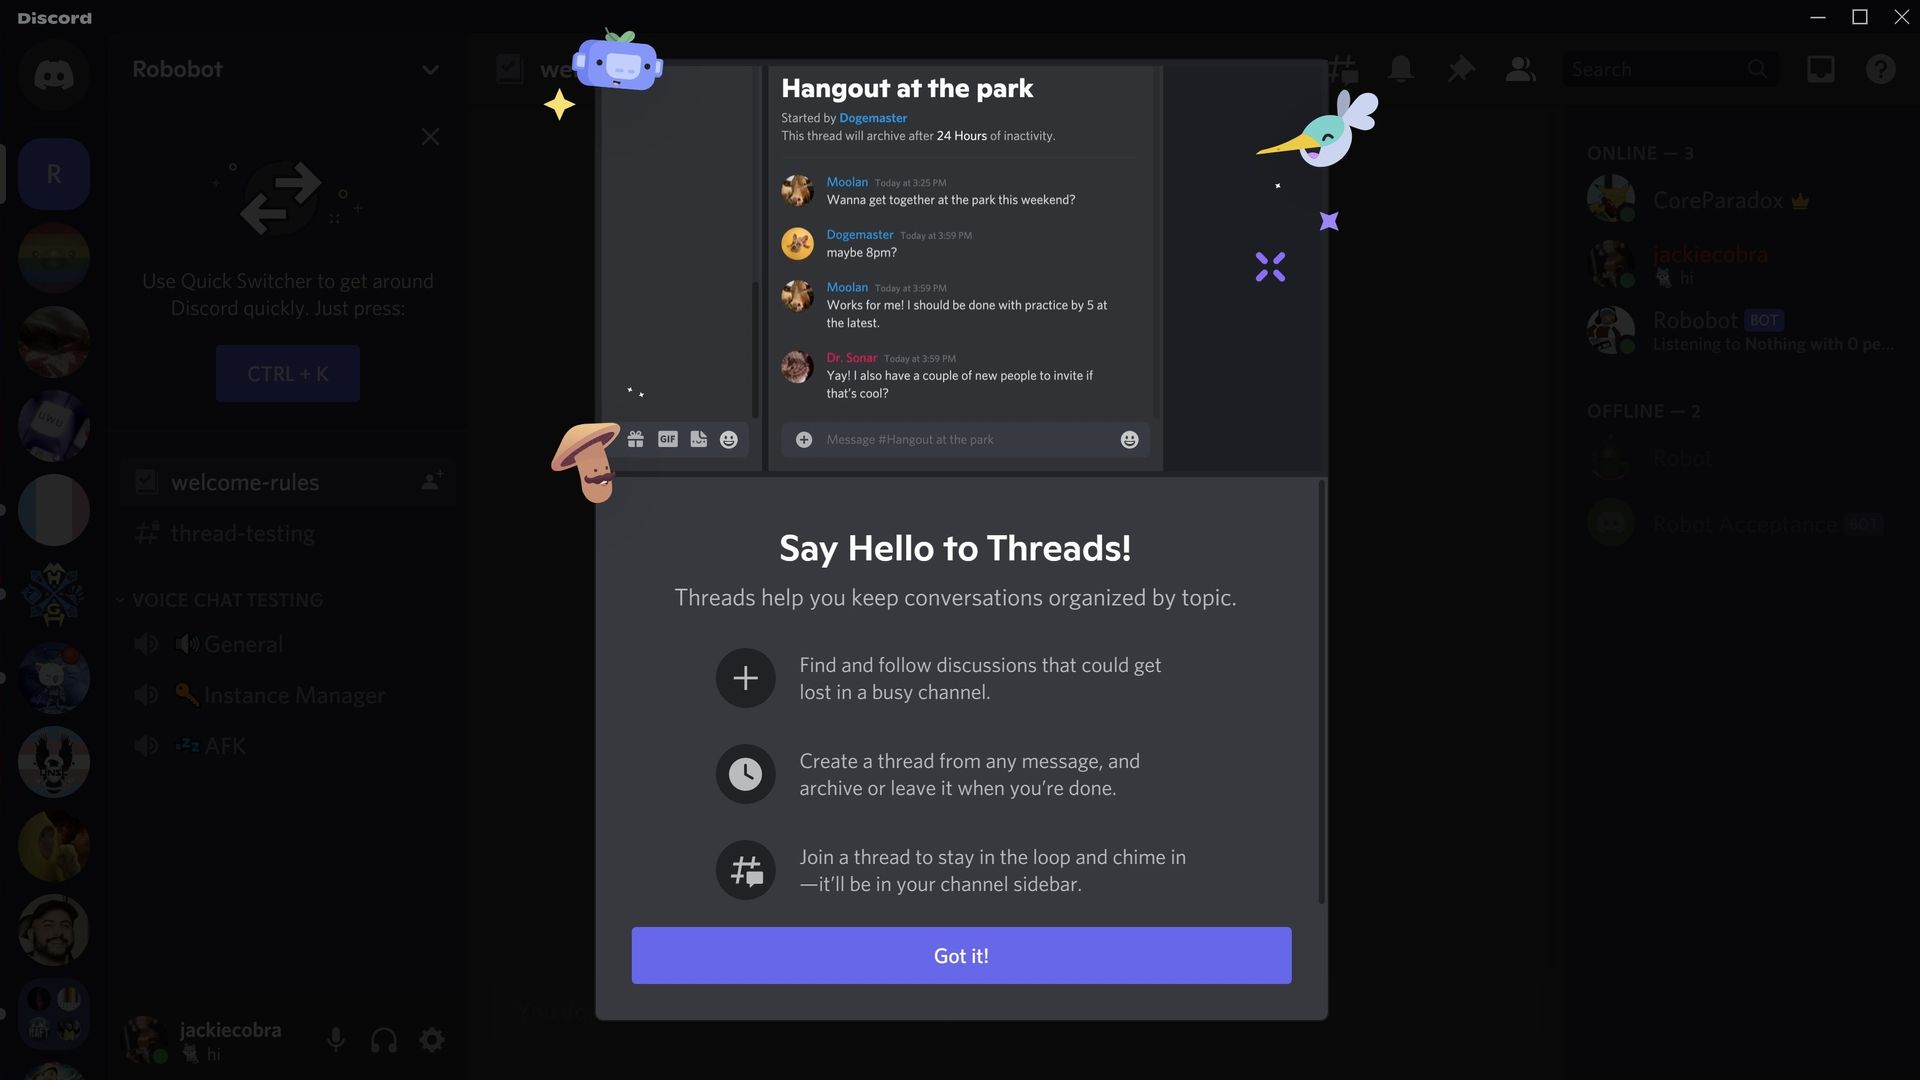Toggle microphone mute for jackiecobra
The image size is (1920, 1080).
coord(335,1040)
